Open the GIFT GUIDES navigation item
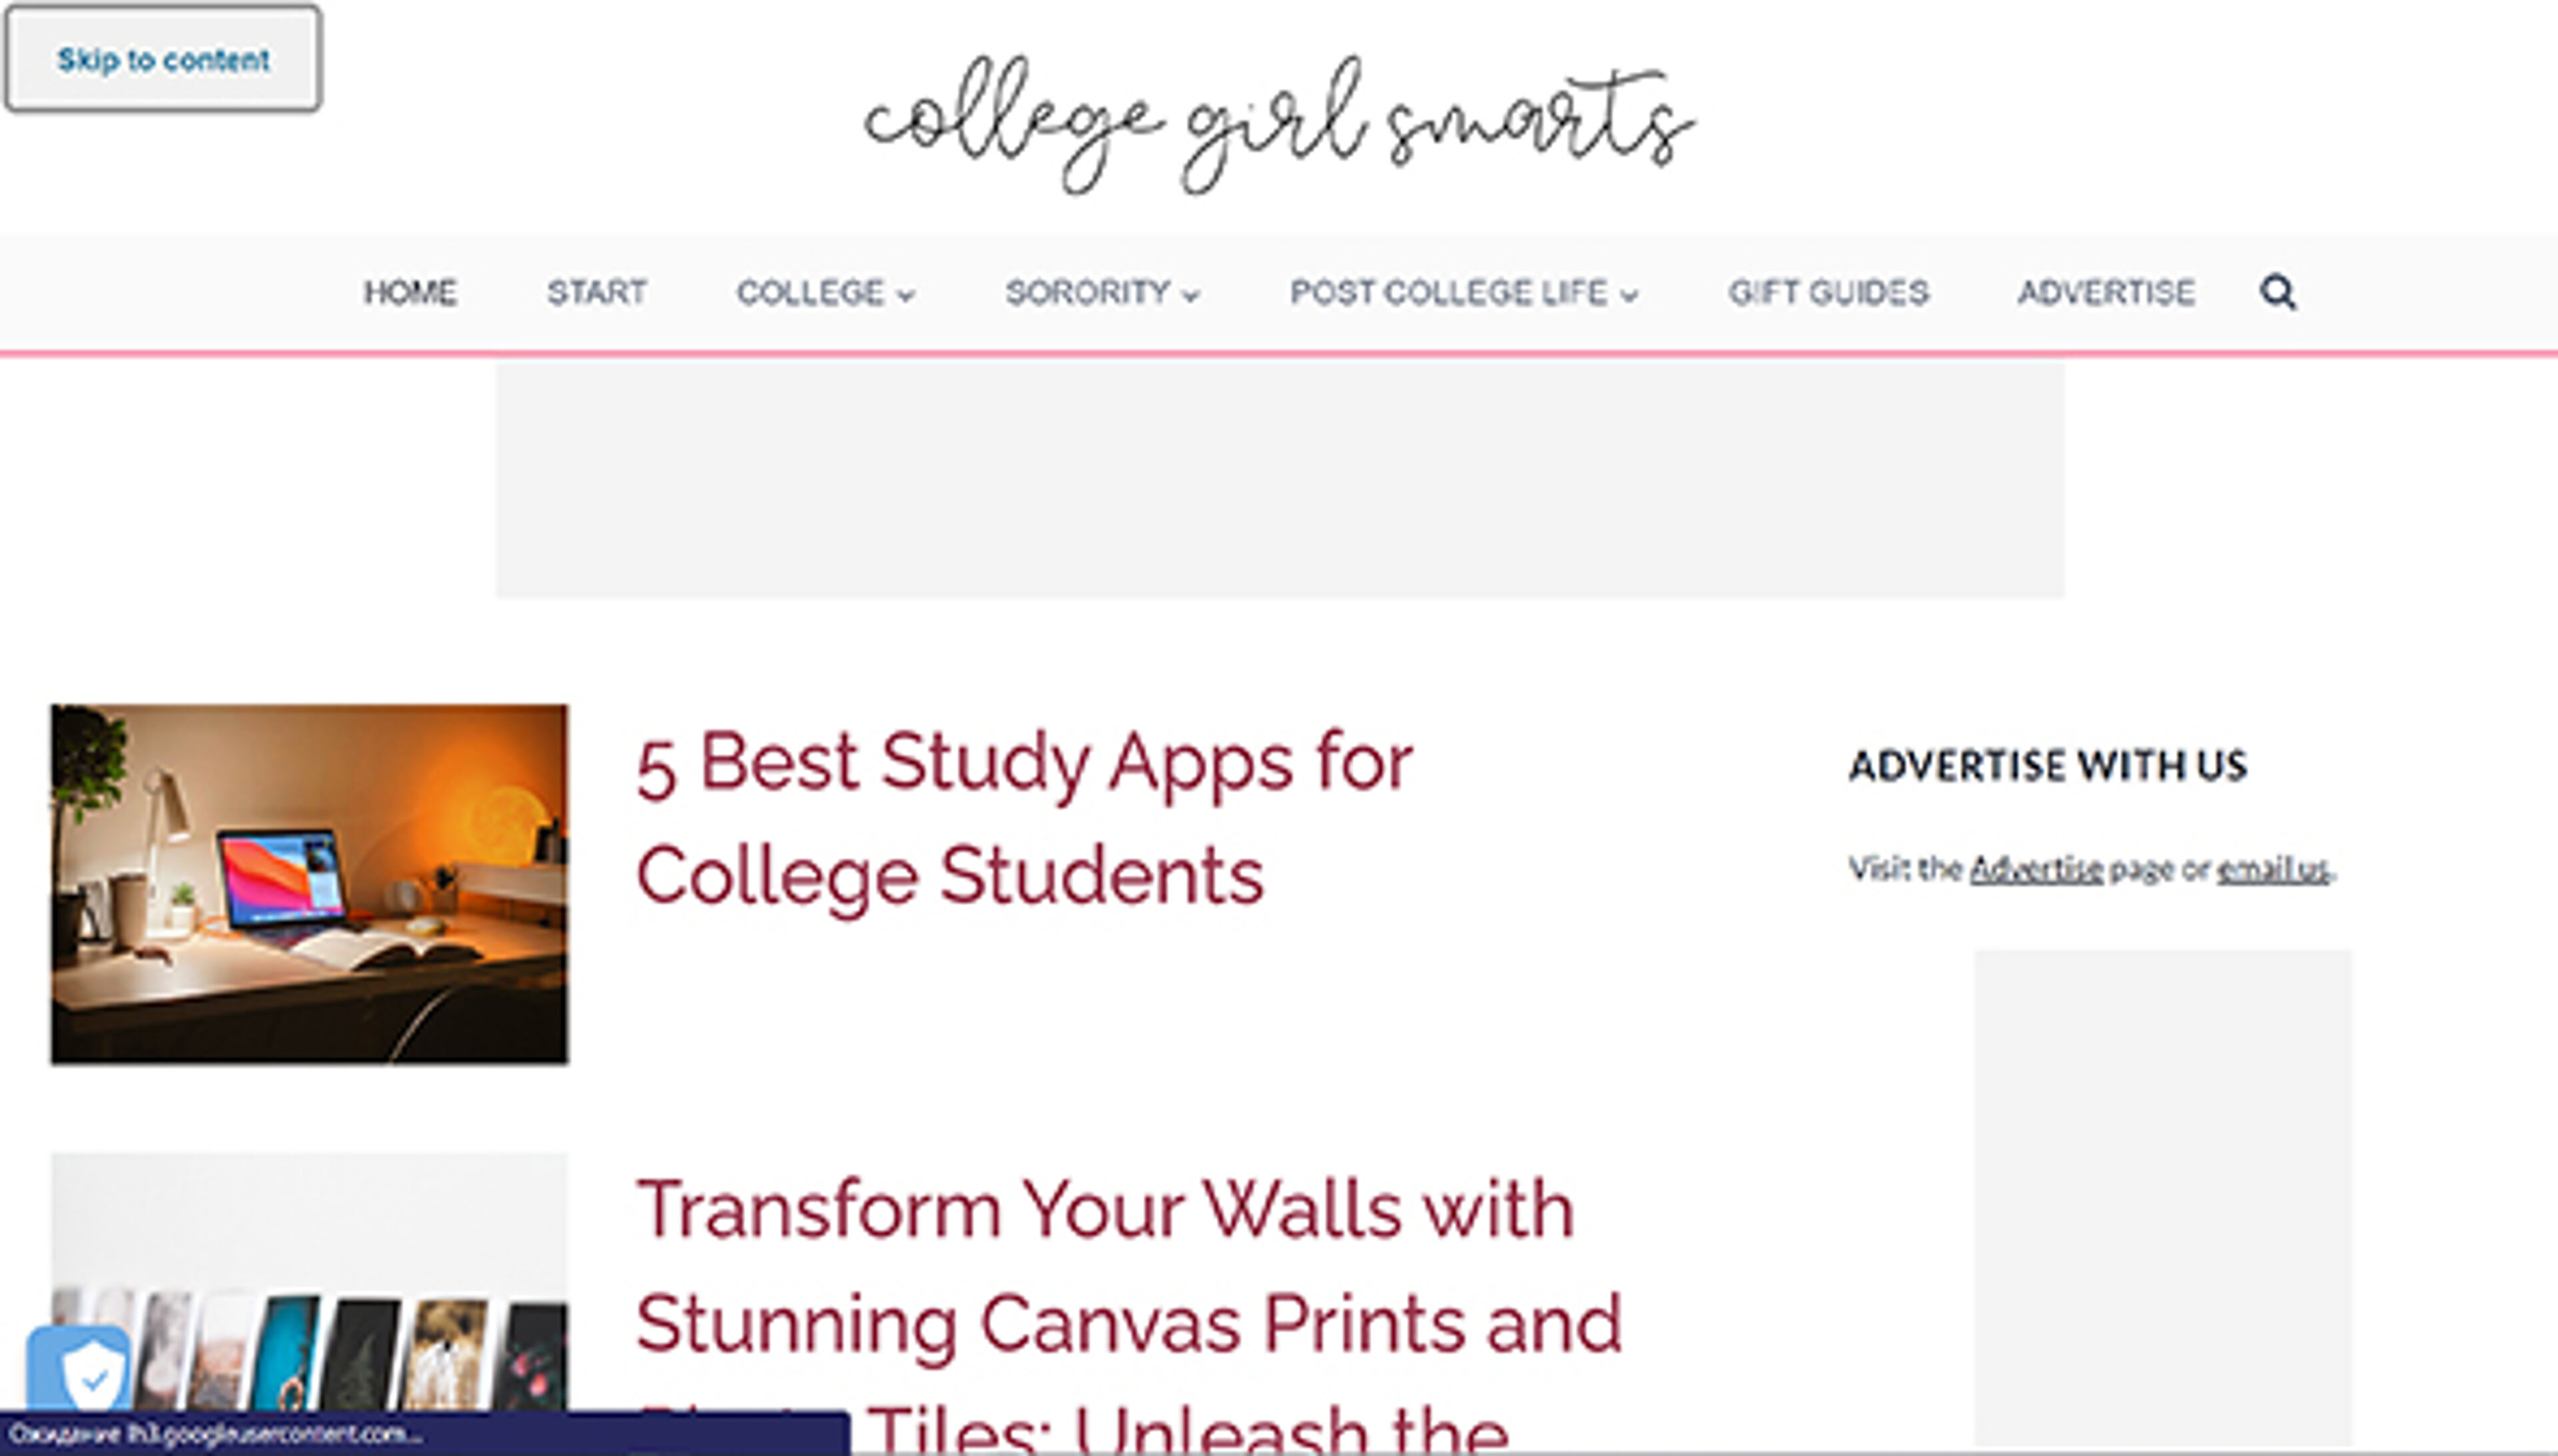Viewport: 2558px width, 1456px height. (x=1831, y=292)
